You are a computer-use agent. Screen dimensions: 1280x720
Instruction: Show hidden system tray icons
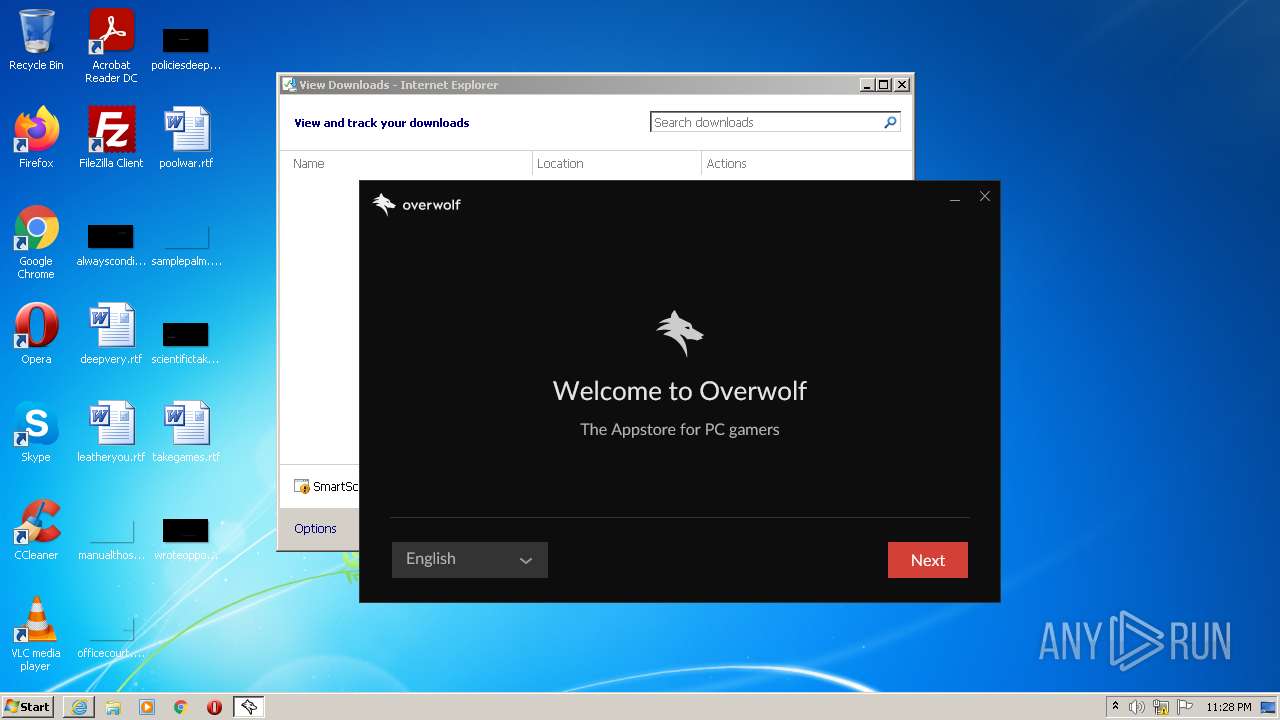pos(1115,706)
